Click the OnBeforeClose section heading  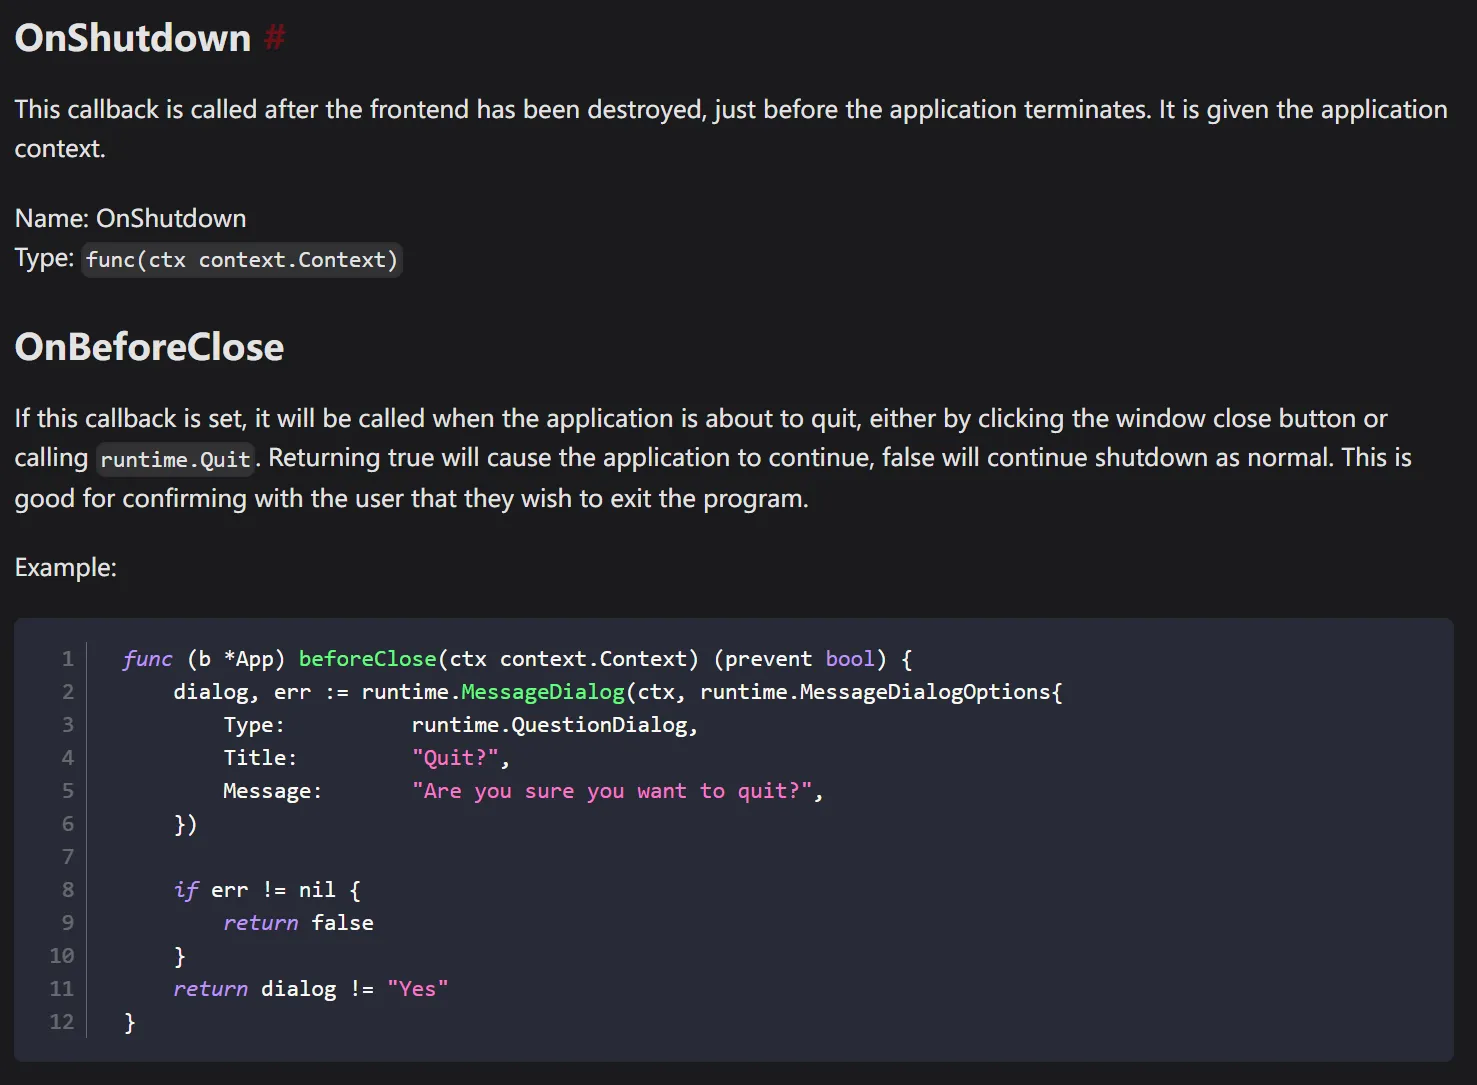[x=149, y=347]
